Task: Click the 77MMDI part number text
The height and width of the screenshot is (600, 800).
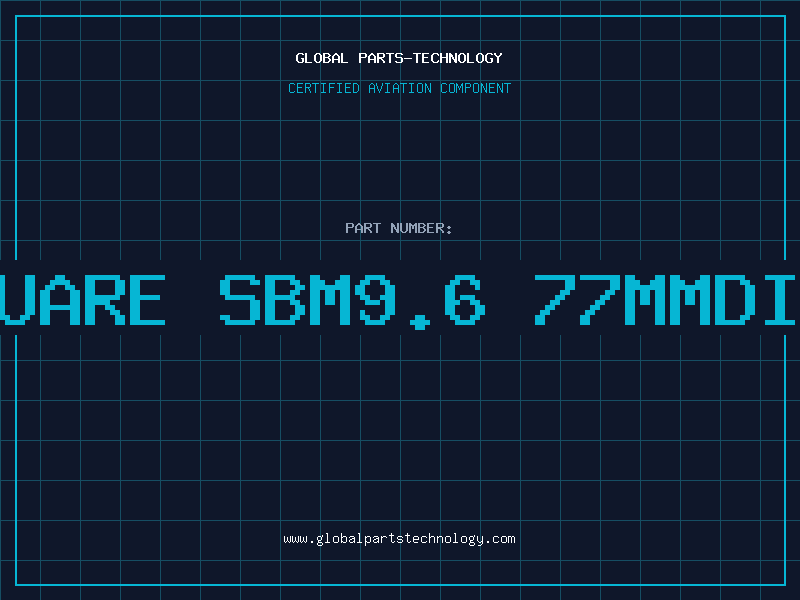Action: point(665,300)
